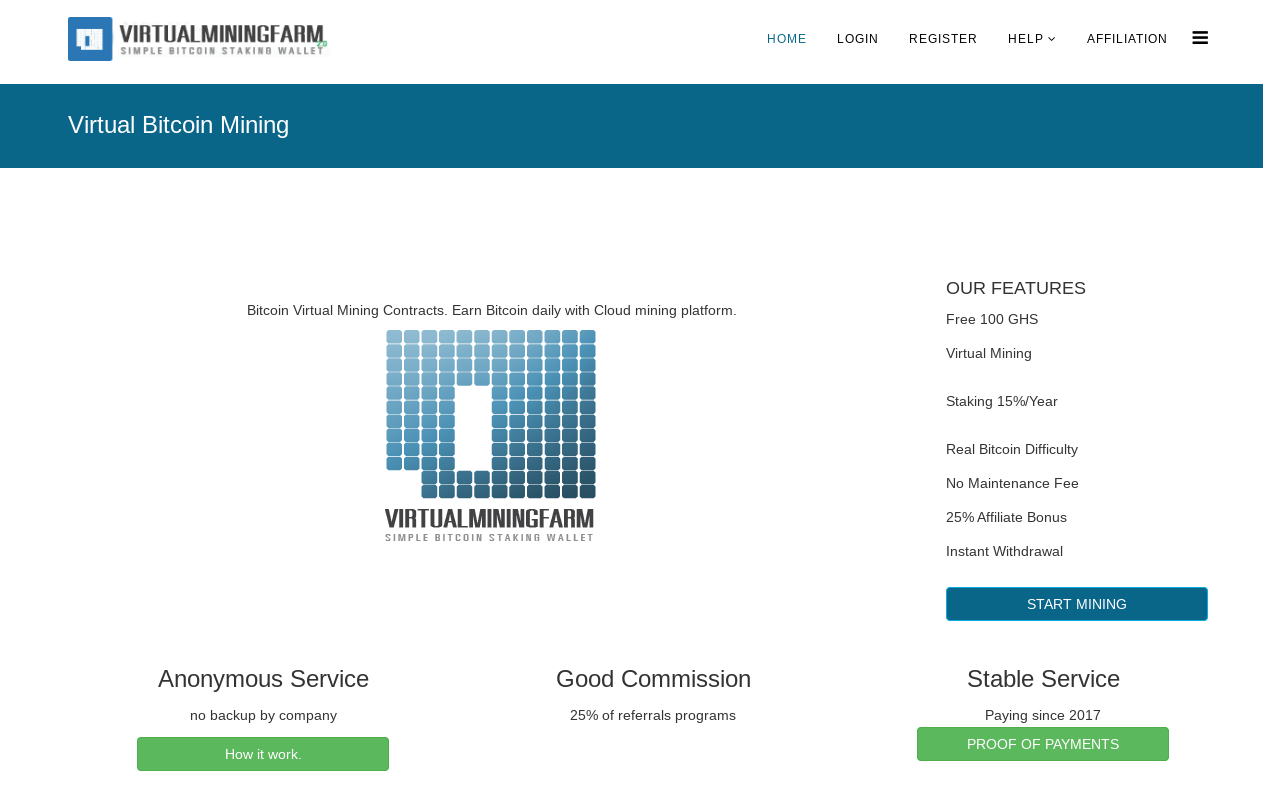
Task: Select the Virtual Mining feature text
Action: pyautogui.click(x=989, y=354)
